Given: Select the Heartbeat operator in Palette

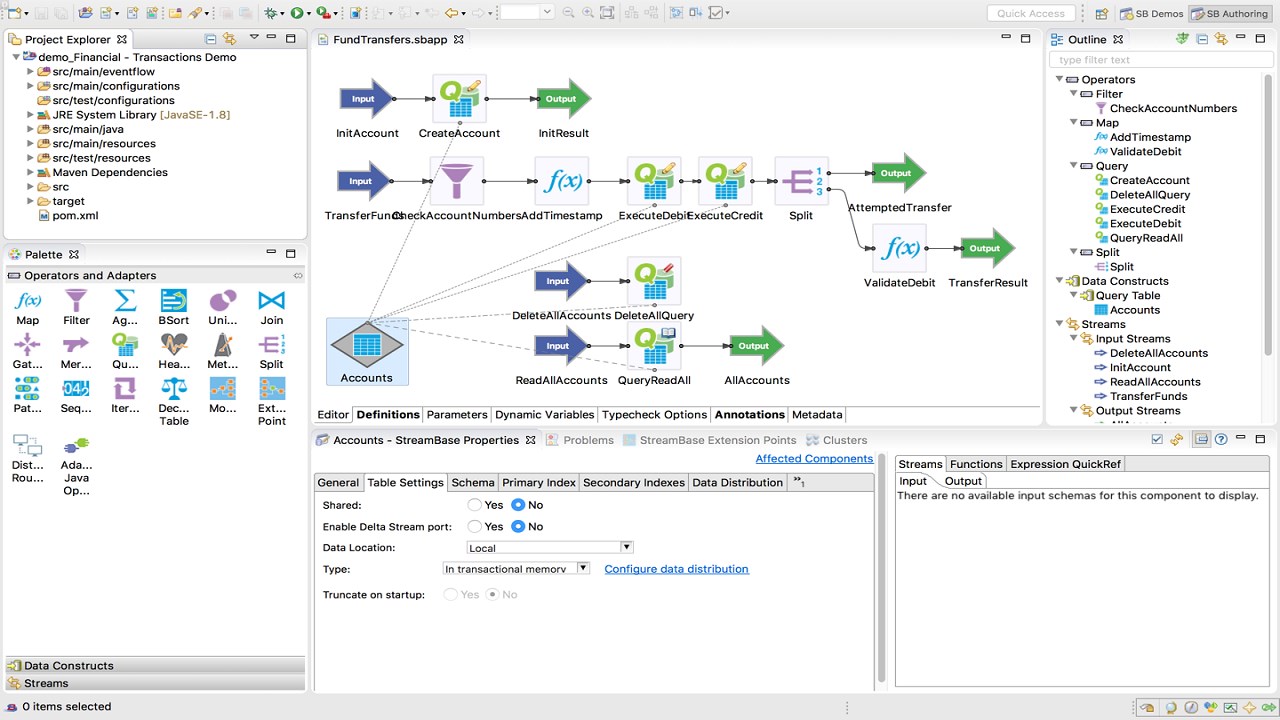Looking at the screenshot, I should point(174,352).
